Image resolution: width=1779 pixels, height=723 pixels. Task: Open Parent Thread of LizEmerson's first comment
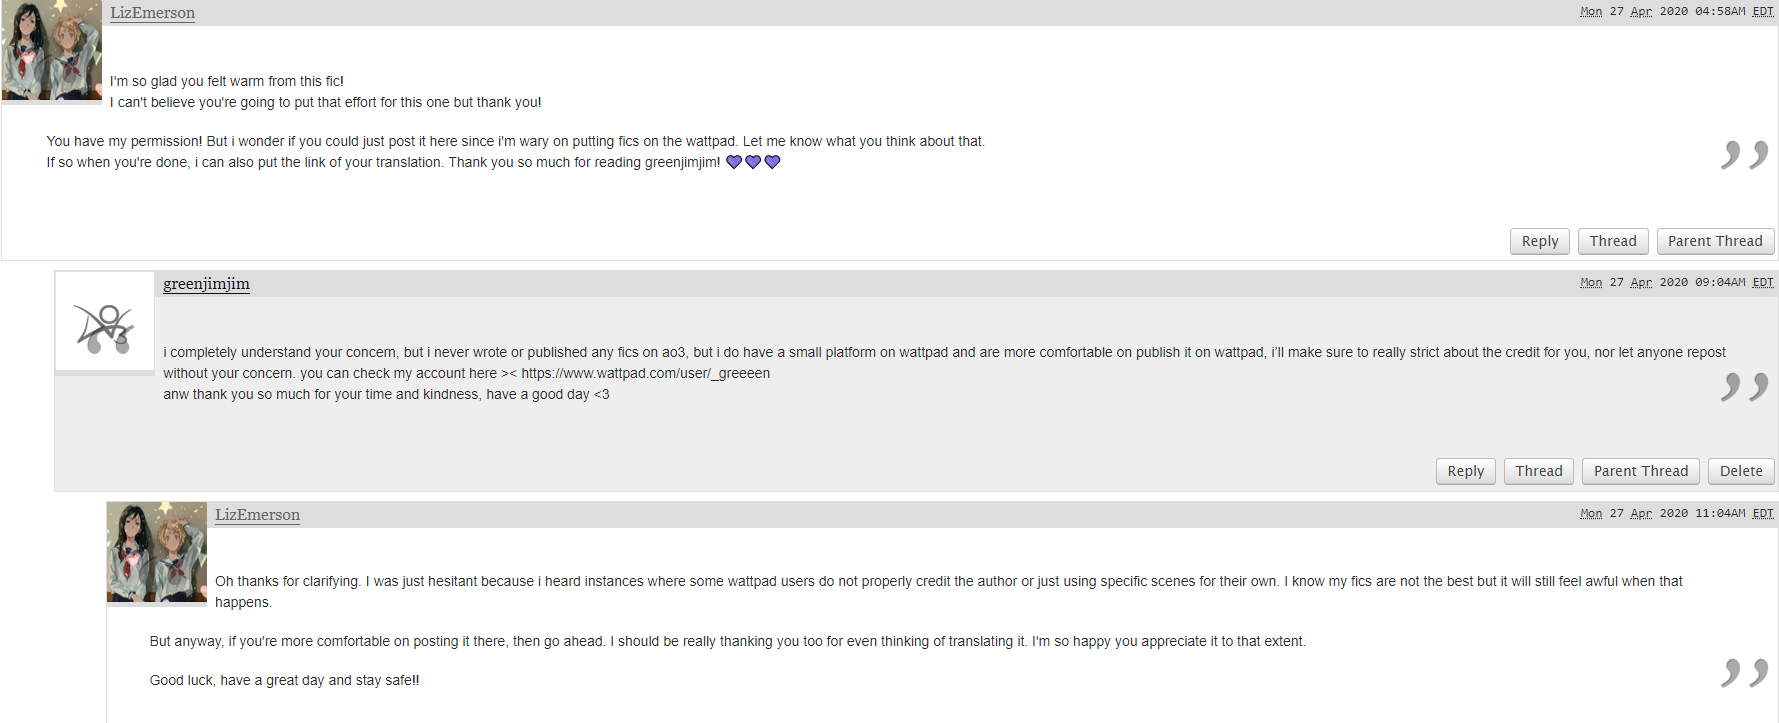[x=1715, y=241]
